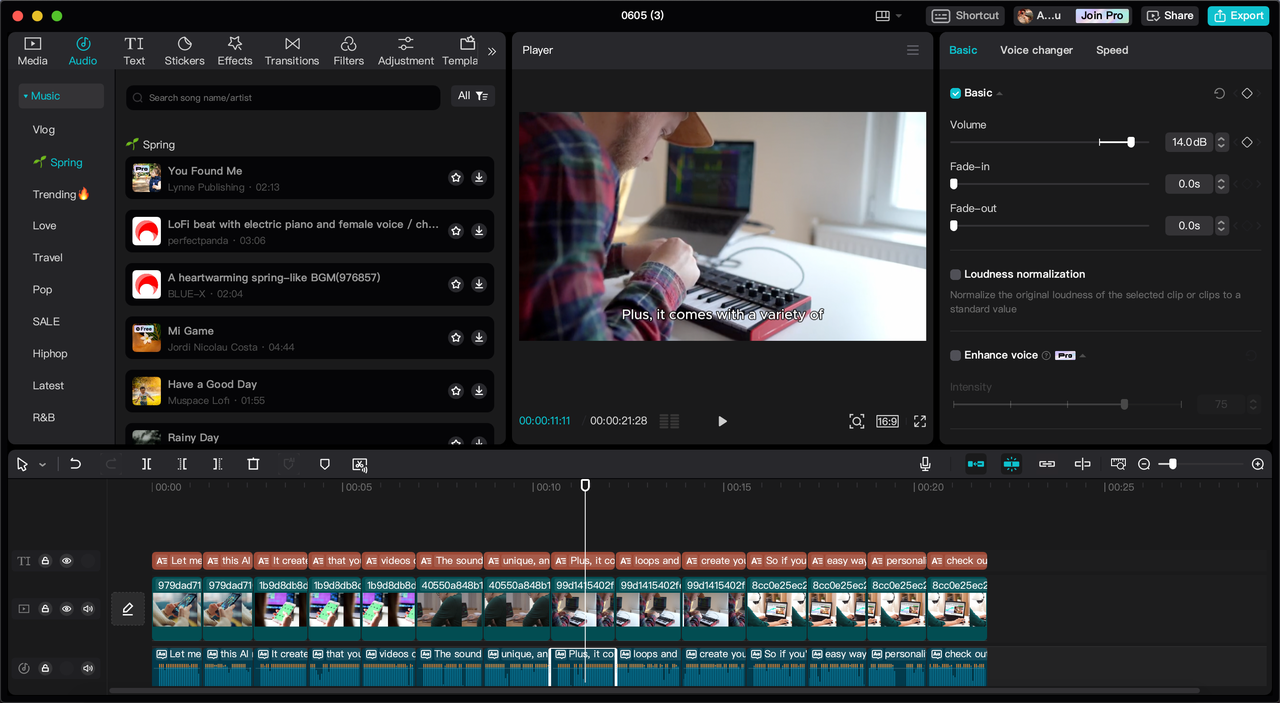Open the Transitions tab
Image resolution: width=1280 pixels, height=703 pixels.
292,51
